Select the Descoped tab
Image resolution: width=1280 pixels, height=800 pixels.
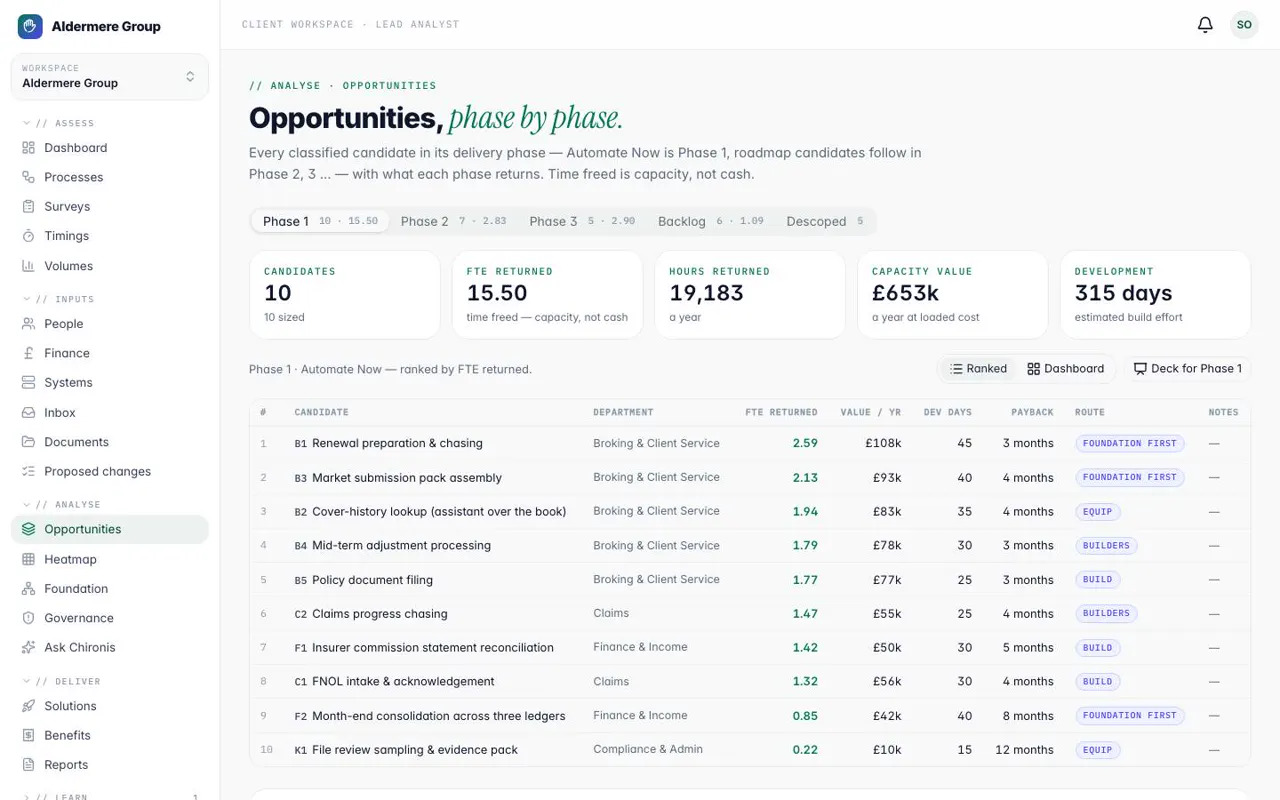click(x=824, y=221)
